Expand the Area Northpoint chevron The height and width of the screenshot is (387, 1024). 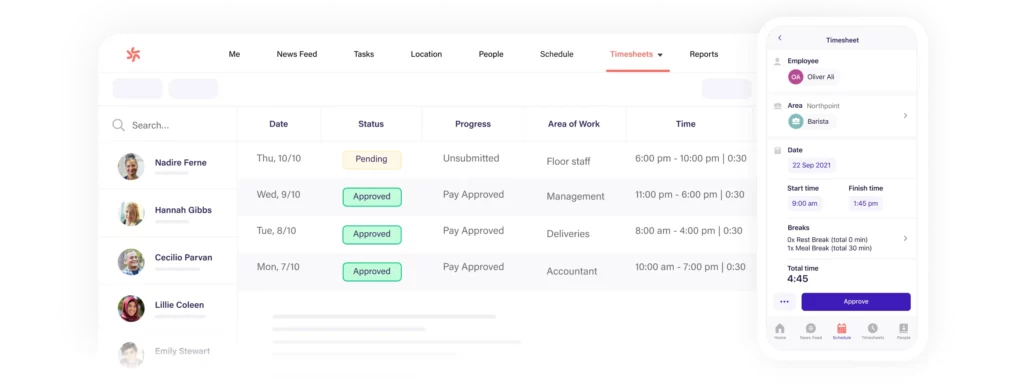[905, 116]
